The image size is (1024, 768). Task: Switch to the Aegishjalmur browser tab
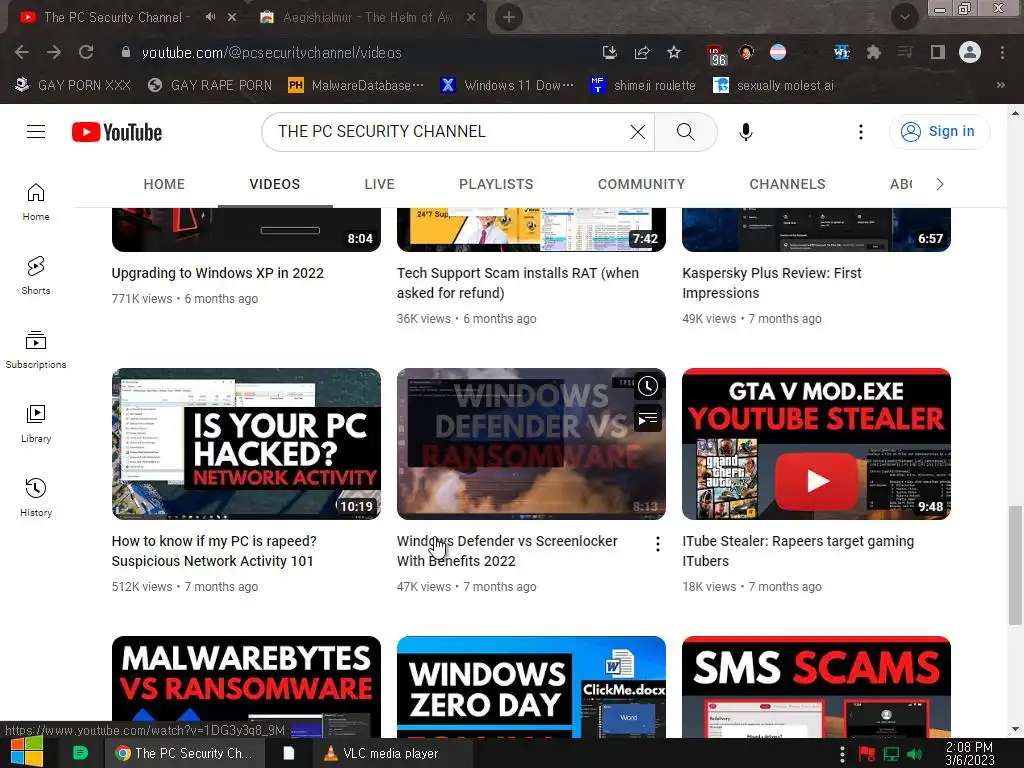(x=366, y=18)
